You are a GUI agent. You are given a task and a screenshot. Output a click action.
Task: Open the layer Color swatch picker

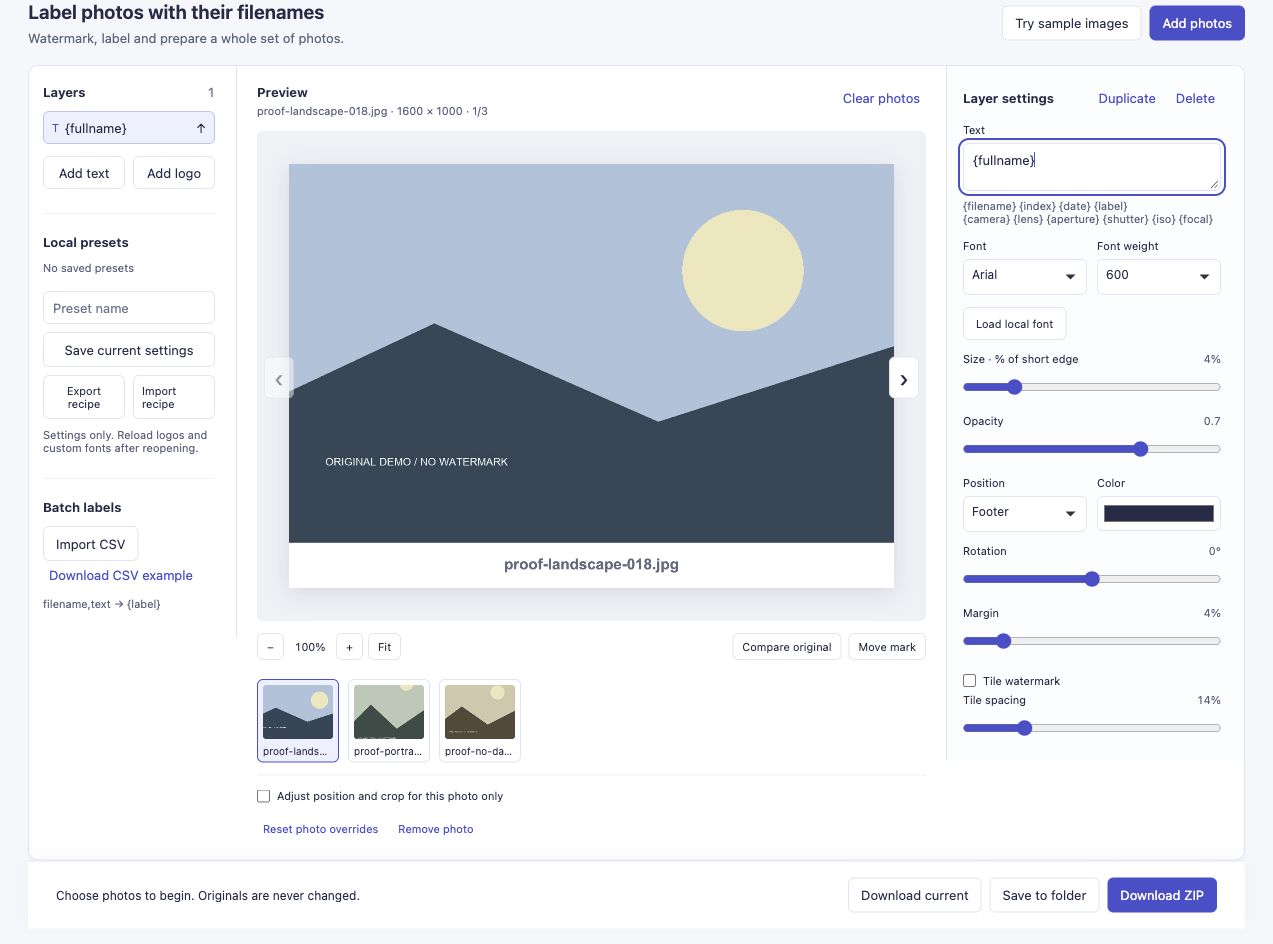click(x=1159, y=513)
